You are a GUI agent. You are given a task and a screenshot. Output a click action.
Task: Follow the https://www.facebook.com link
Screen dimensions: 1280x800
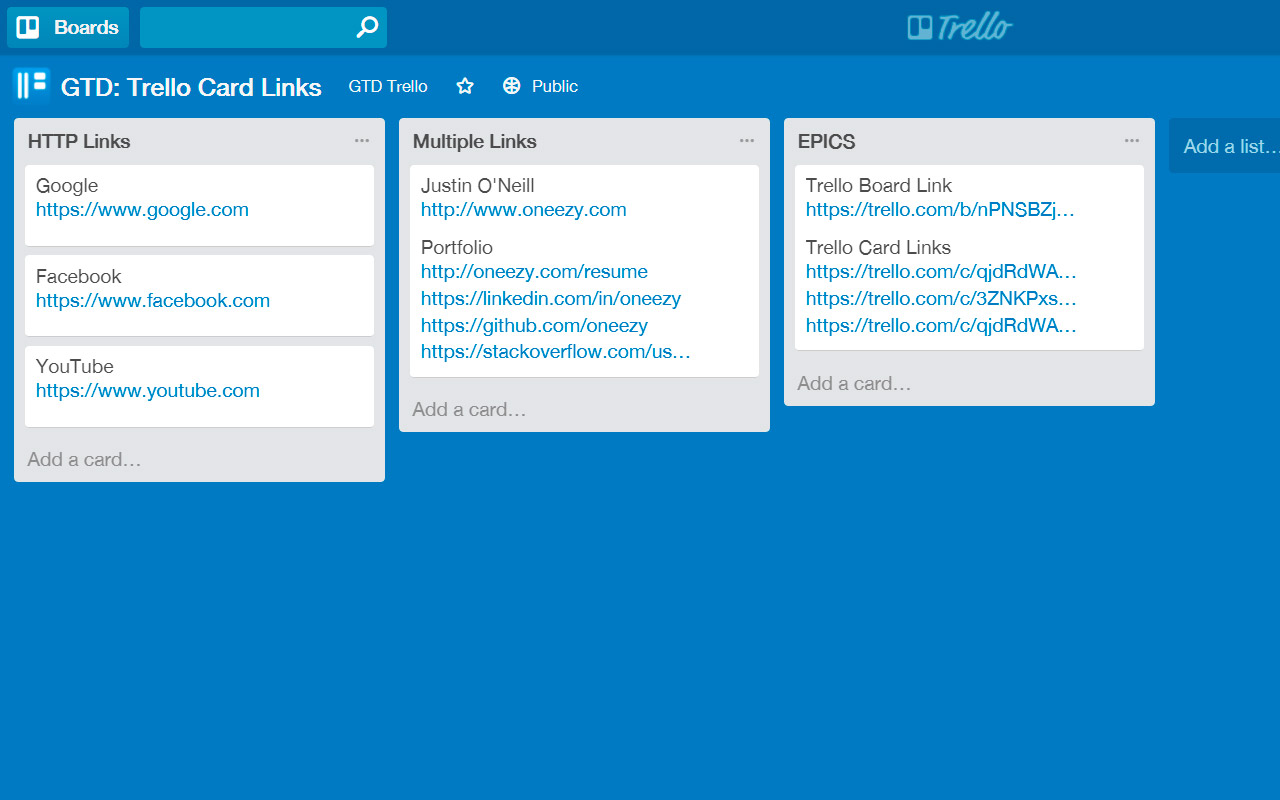coord(153,301)
